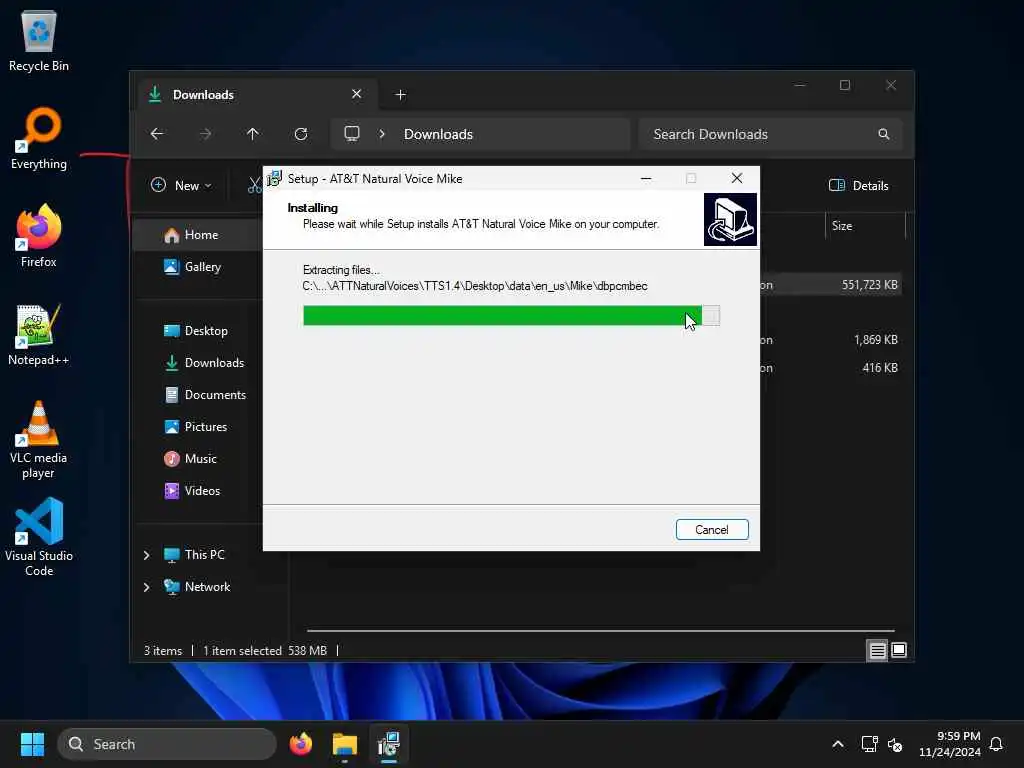Open the network status tray icon
Viewport: 1024px width, 768px height.
(x=869, y=744)
